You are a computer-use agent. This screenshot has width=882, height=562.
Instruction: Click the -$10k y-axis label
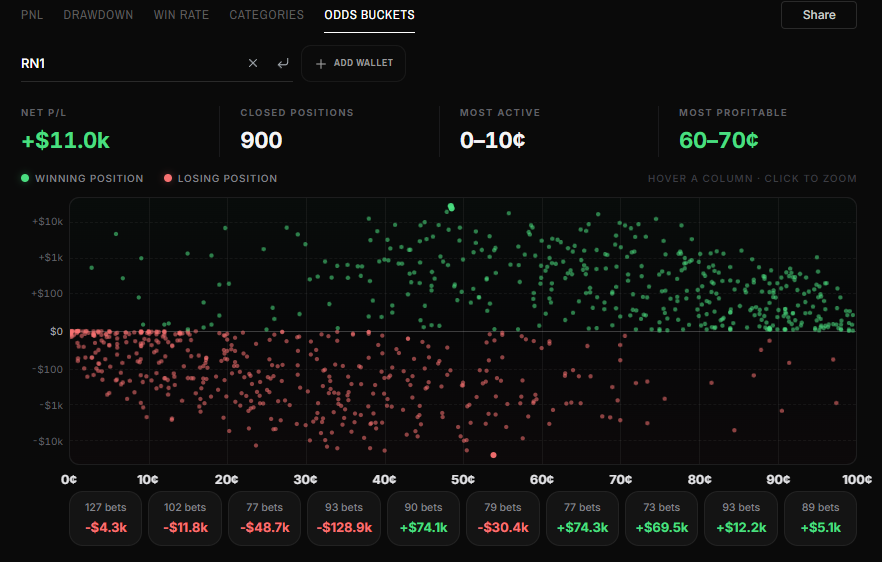tap(47, 442)
